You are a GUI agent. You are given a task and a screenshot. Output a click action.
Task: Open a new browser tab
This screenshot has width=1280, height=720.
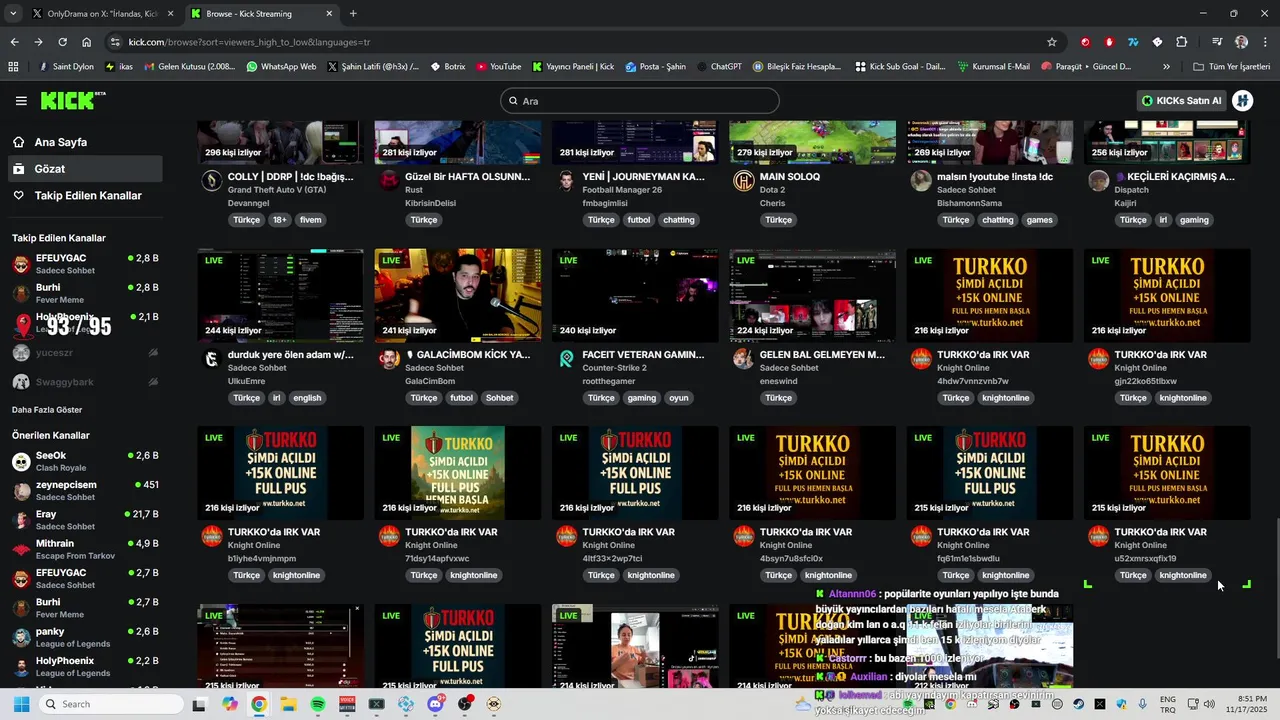353,14
